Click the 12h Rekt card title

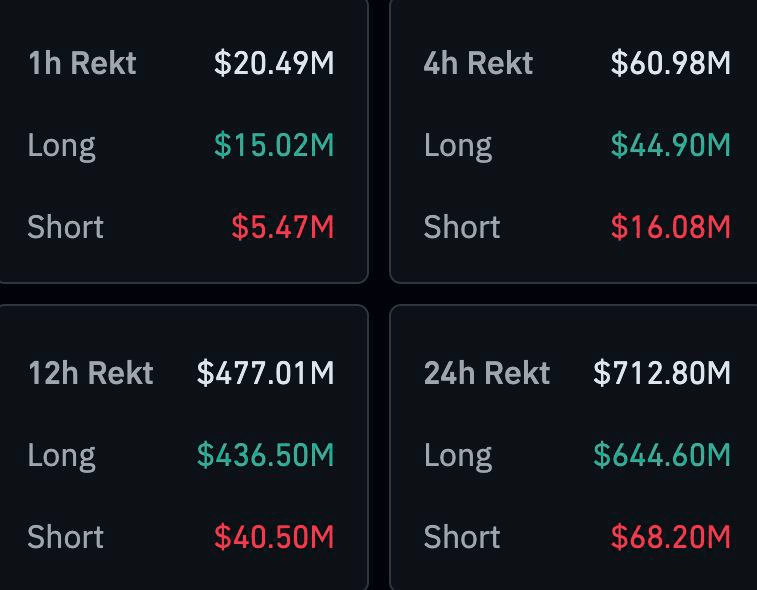91,374
